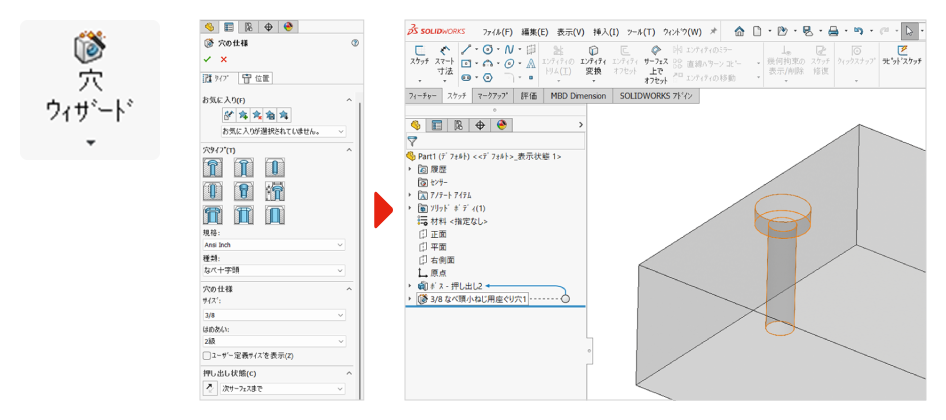Open the 規格 Ansi Inch dropdown
This screenshot has height=420, width=946.
[274, 245]
